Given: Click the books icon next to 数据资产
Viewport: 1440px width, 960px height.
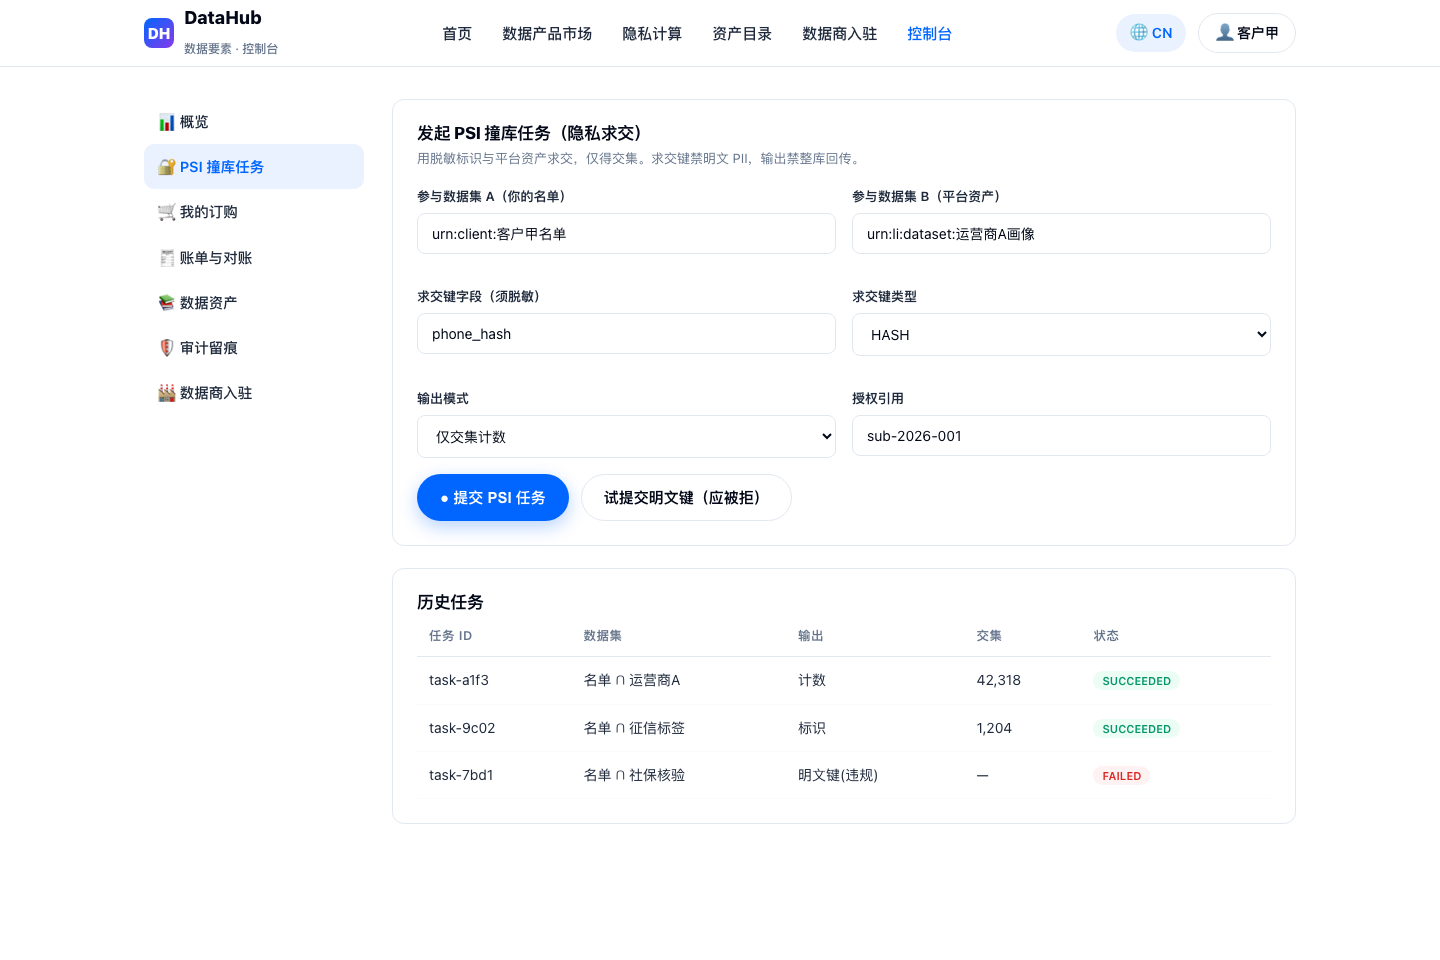Looking at the screenshot, I should click(x=167, y=303).
